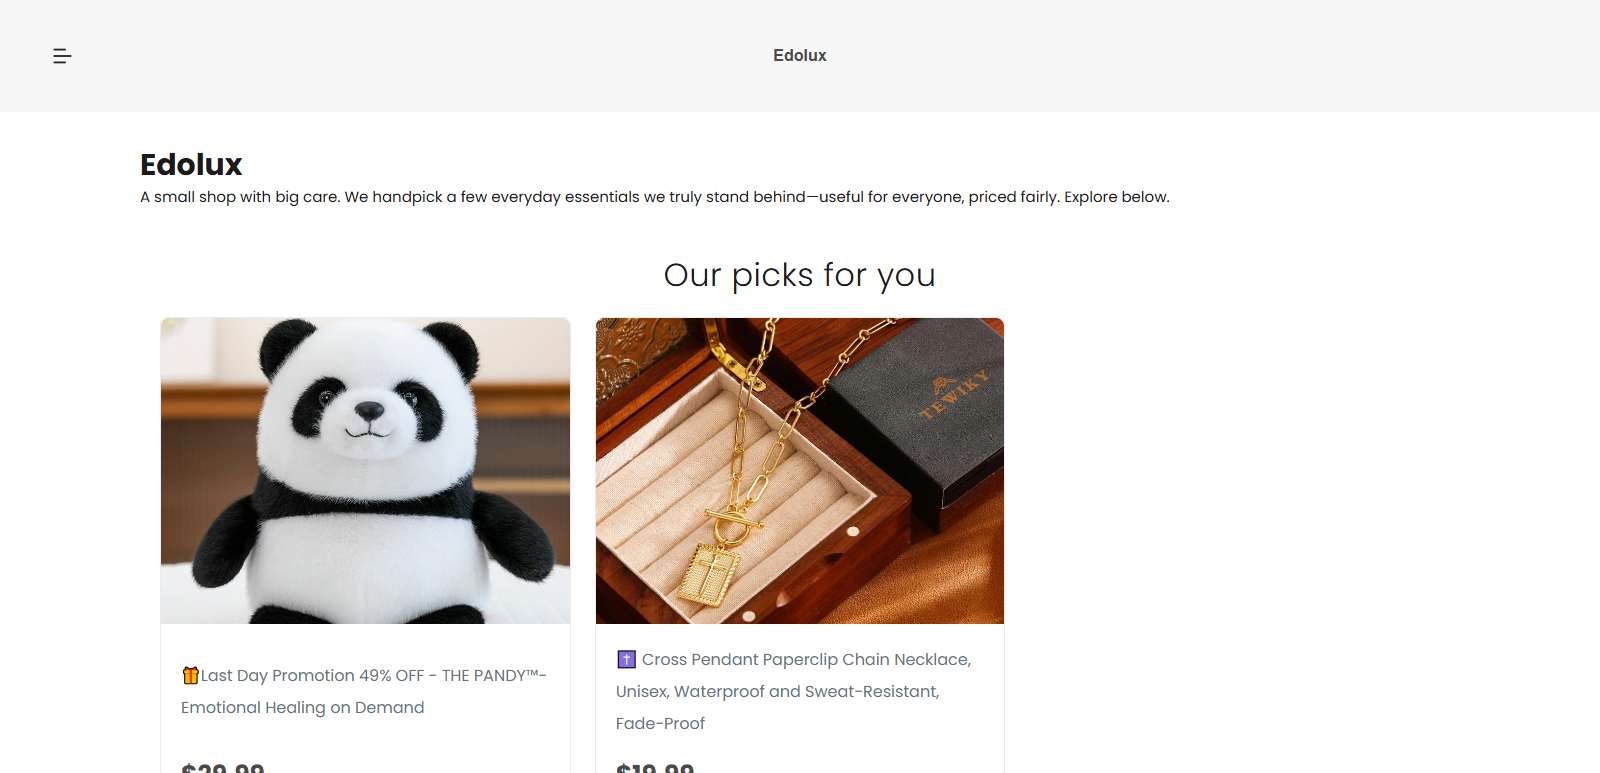Click the necklace product price
This screenshot has height=773, width=1600.
[x=655, y=767]
